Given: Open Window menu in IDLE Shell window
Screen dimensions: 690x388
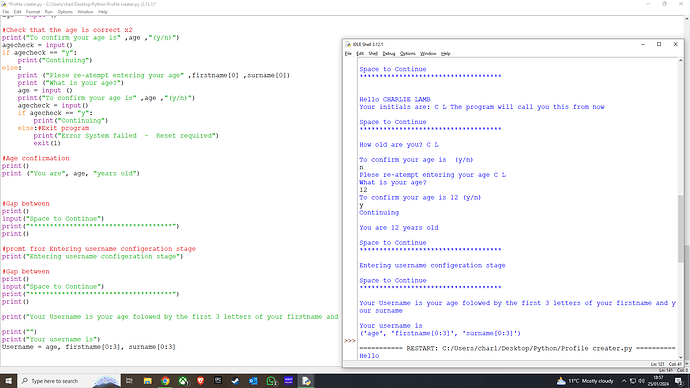Looking at the screenshot, I should point(428,54).
